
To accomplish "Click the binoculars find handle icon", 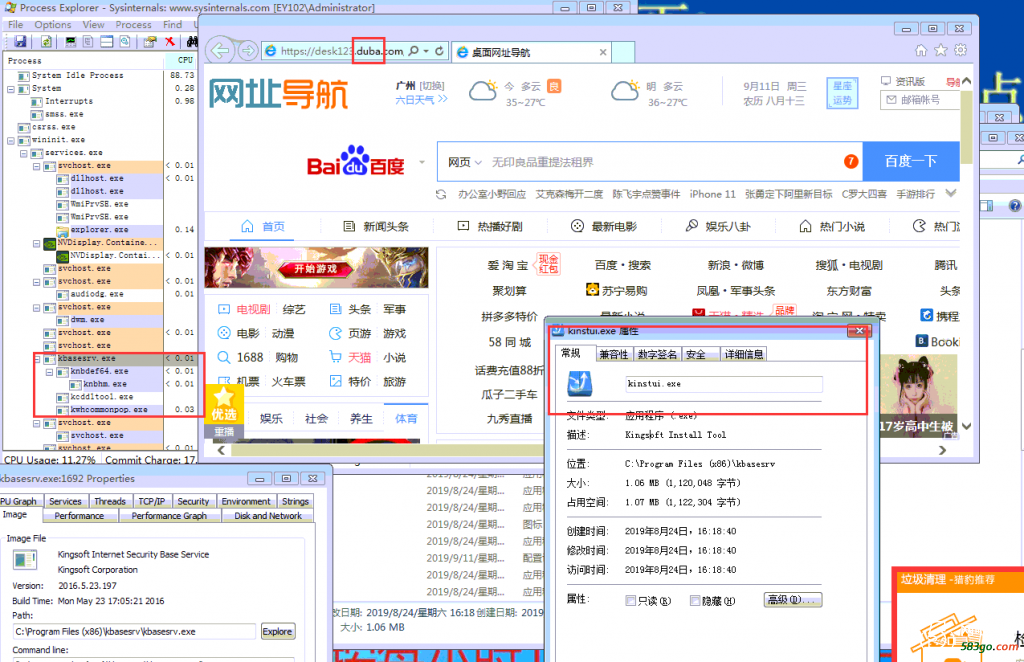I will pyautogui.click(x=190, y=41).
